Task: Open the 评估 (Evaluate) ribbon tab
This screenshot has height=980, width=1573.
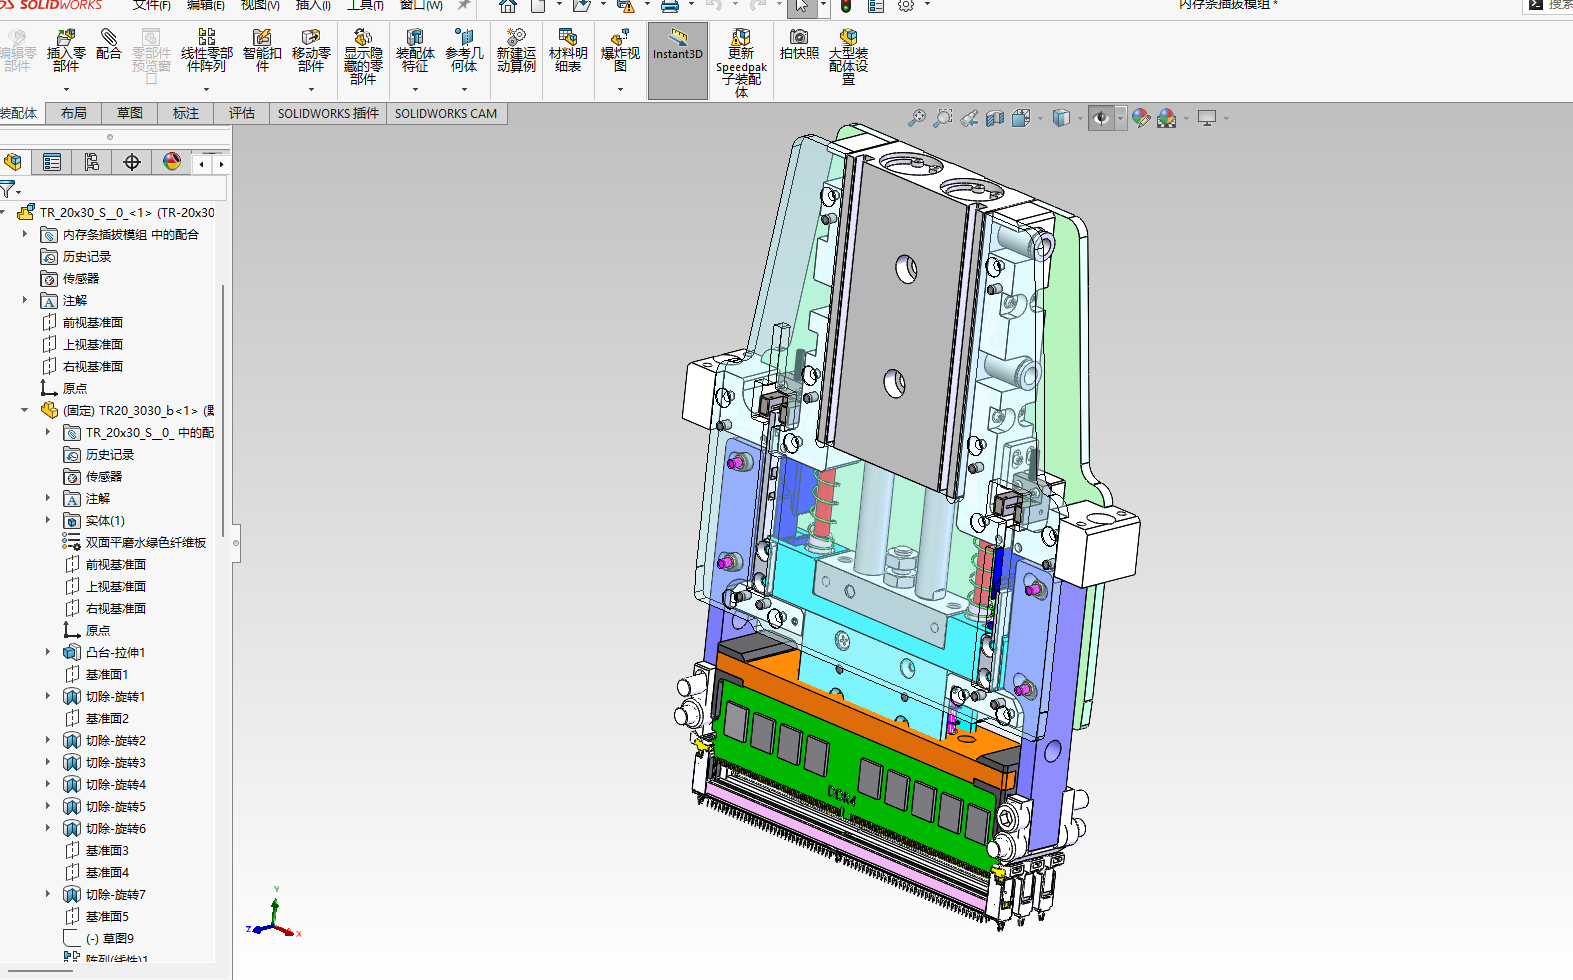Action: tap(242, 113)
